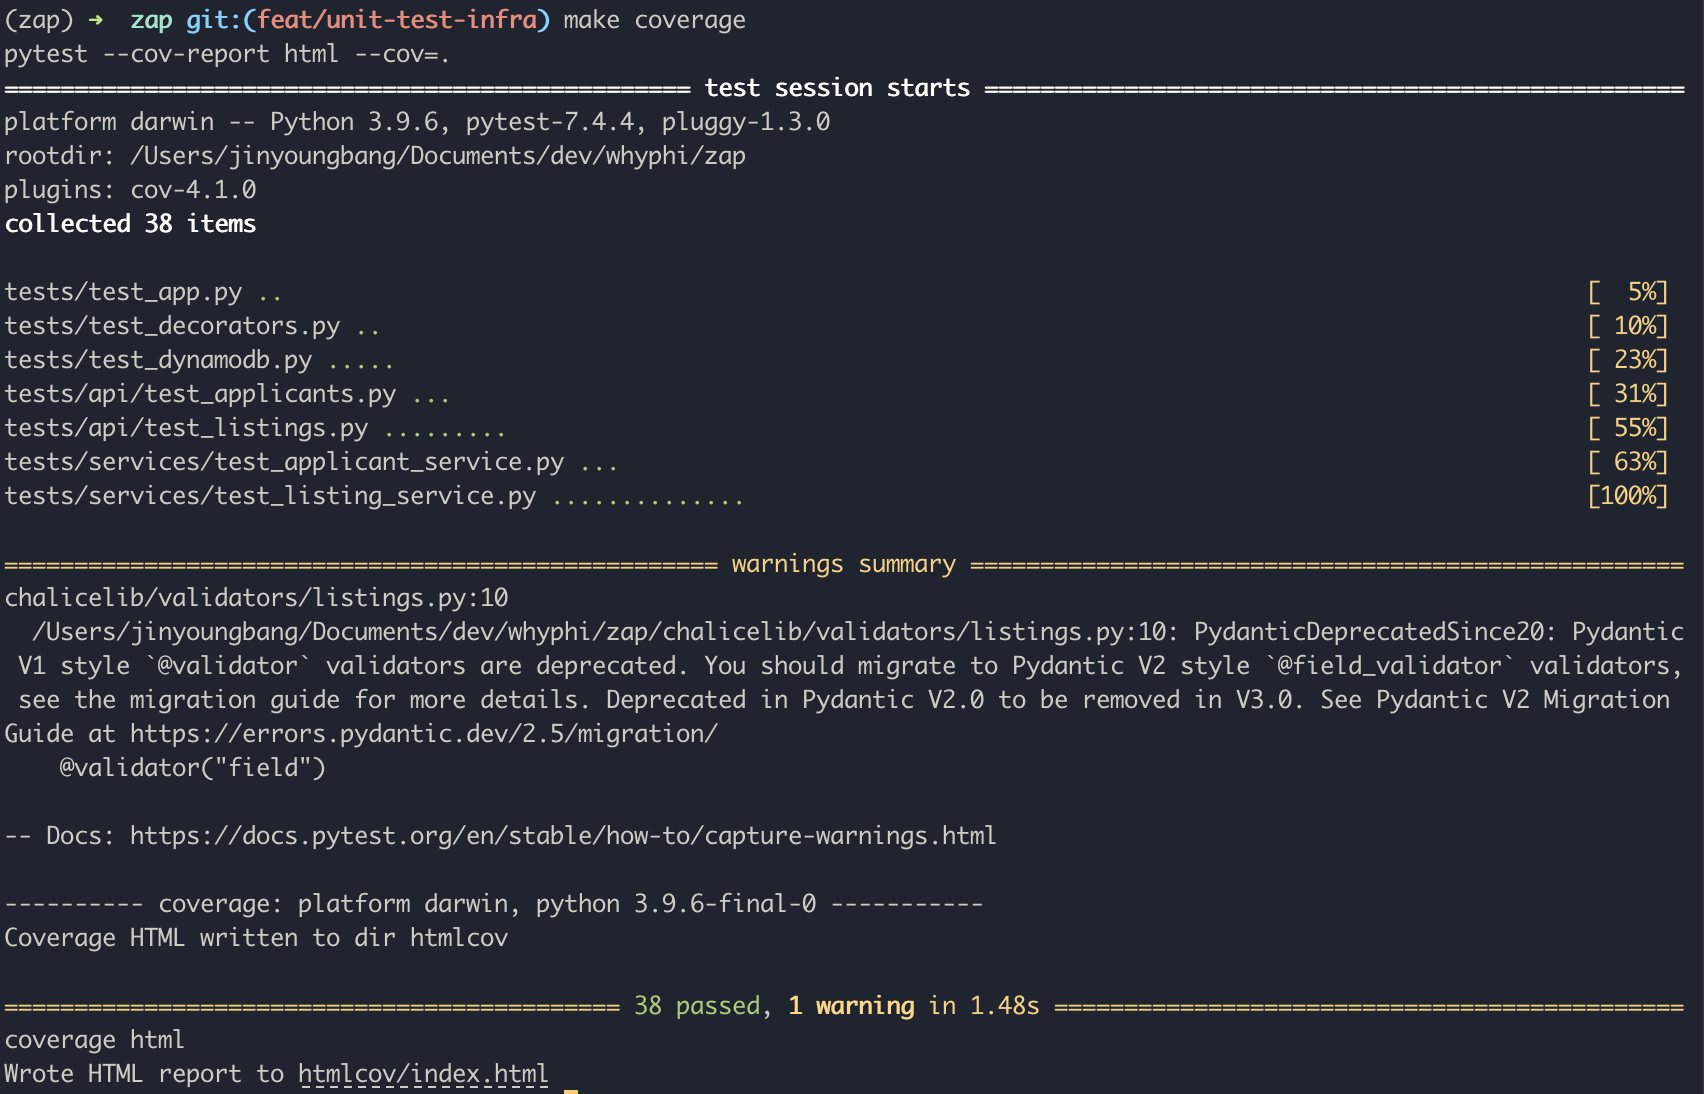The image size is (1704, 1094).
Task: Click the tests/services/test_listing_service.py path
Action: (x=270, y=496)
